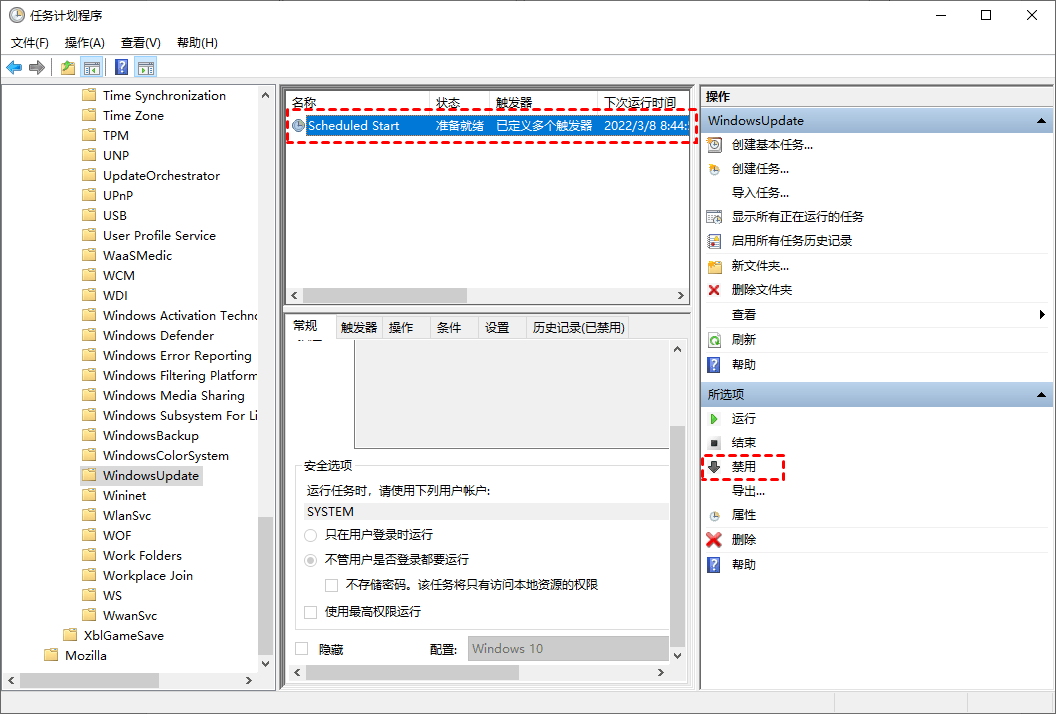Check the 隐藏 (hidden) checkbox

302,649
